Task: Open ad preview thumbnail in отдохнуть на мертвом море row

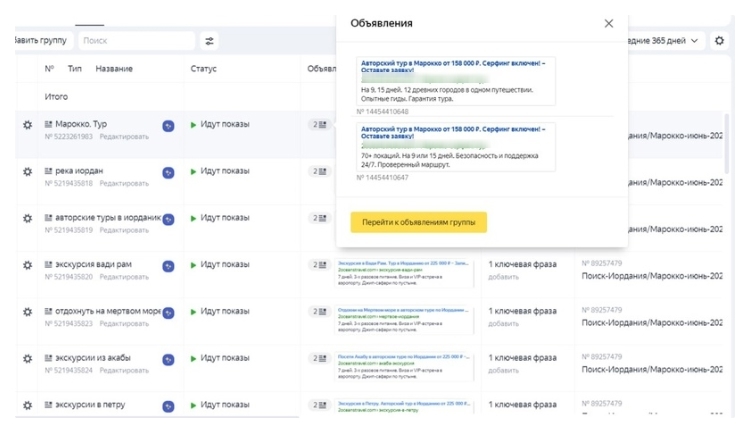Action: coord(404,320)
